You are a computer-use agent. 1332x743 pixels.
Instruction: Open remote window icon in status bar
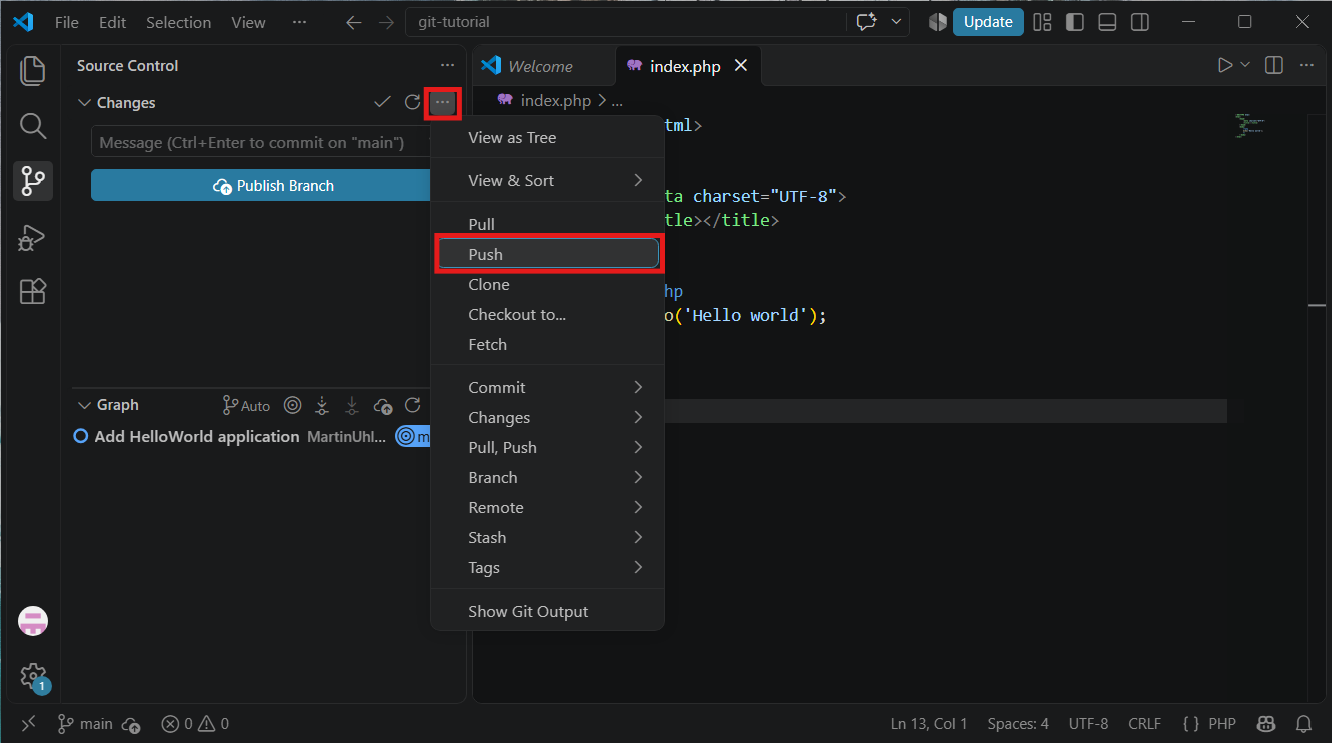click(28, 724)
